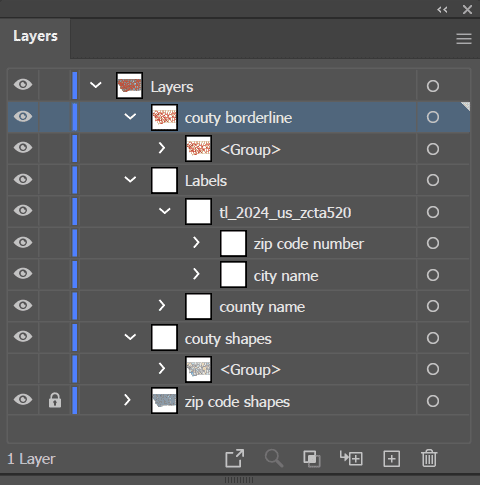480x485 pixels.
Task: Collapse the panel with double-arrow icon
Action: pos(442,10)
